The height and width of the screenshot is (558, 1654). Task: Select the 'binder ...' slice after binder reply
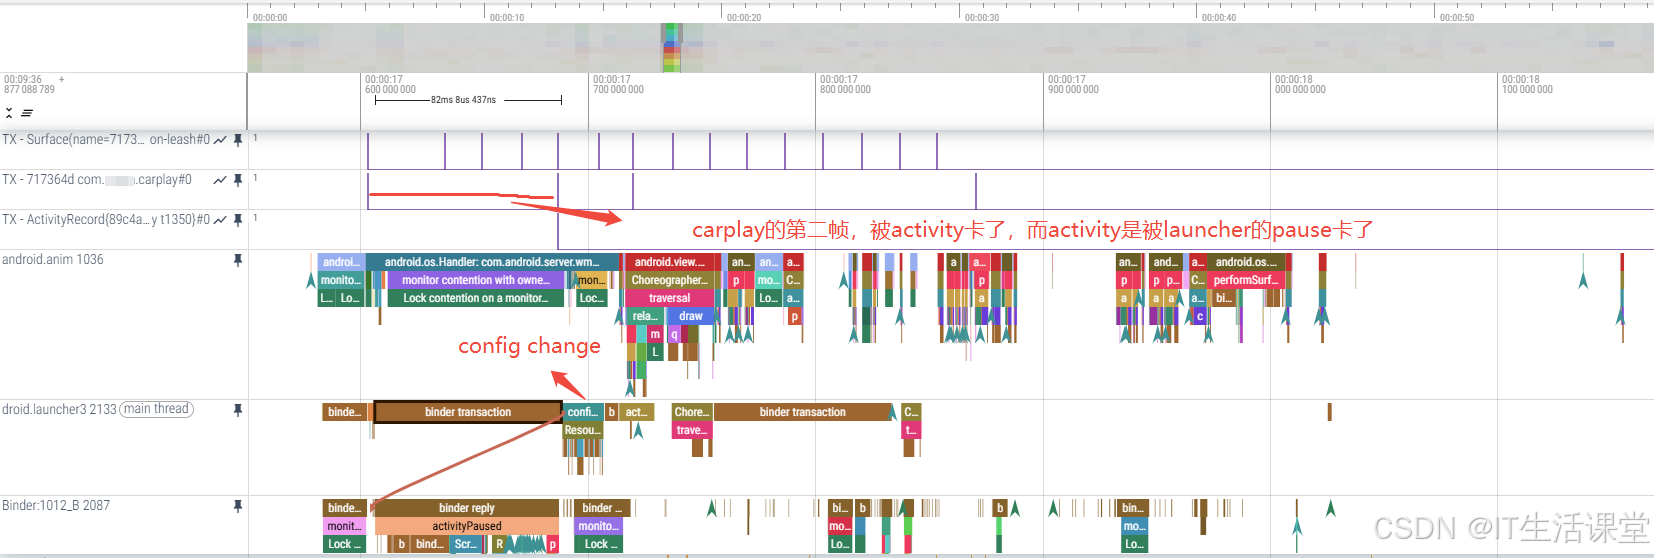click(603, 508)
